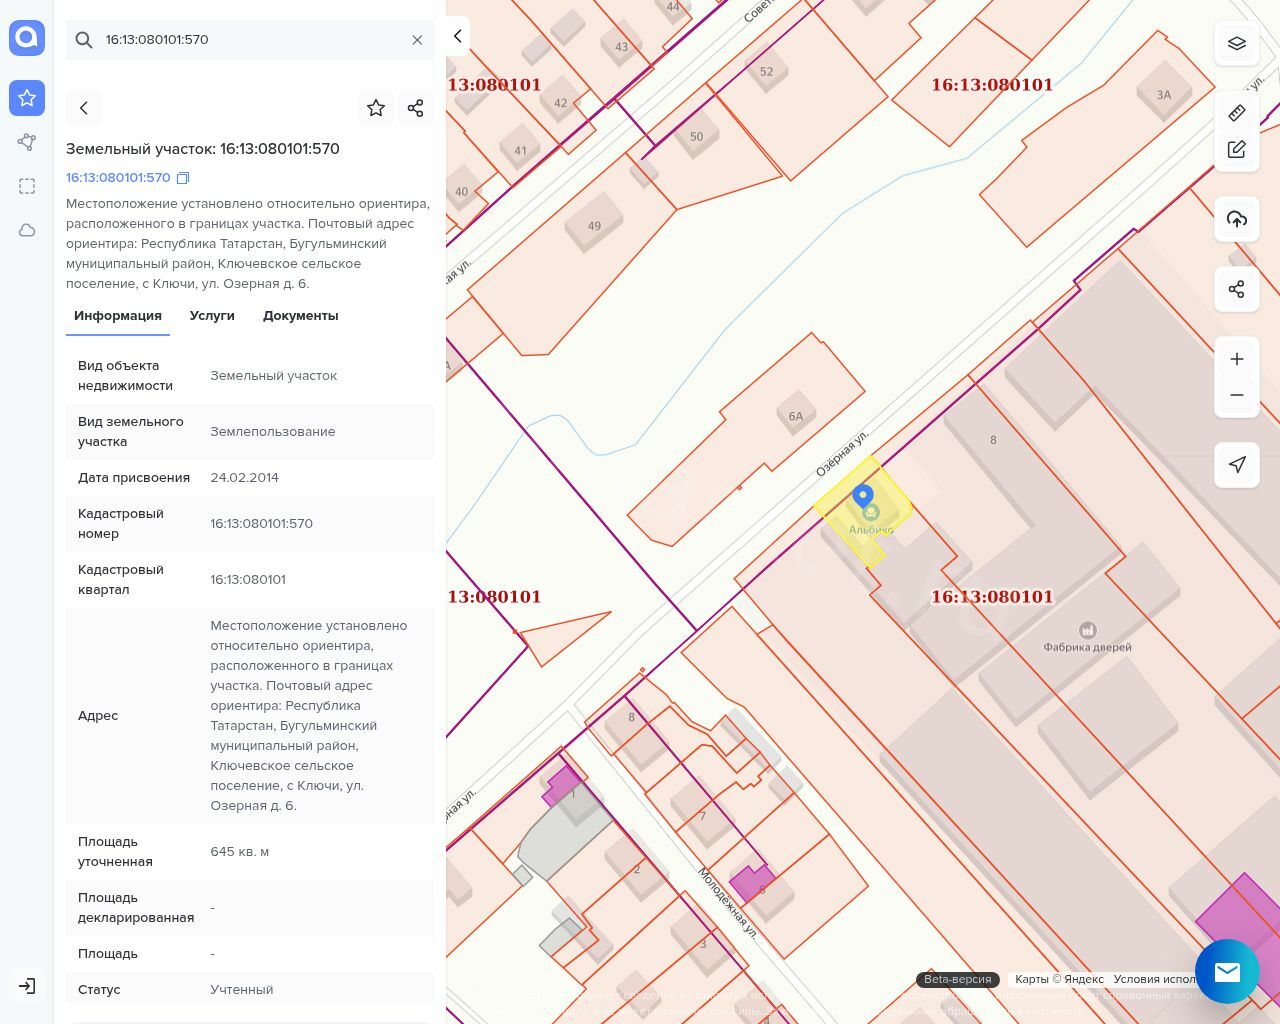The height and width of the screenshot is (1024, 1280).
Task: Select the value Землепользование
Action: pos(273,432)
